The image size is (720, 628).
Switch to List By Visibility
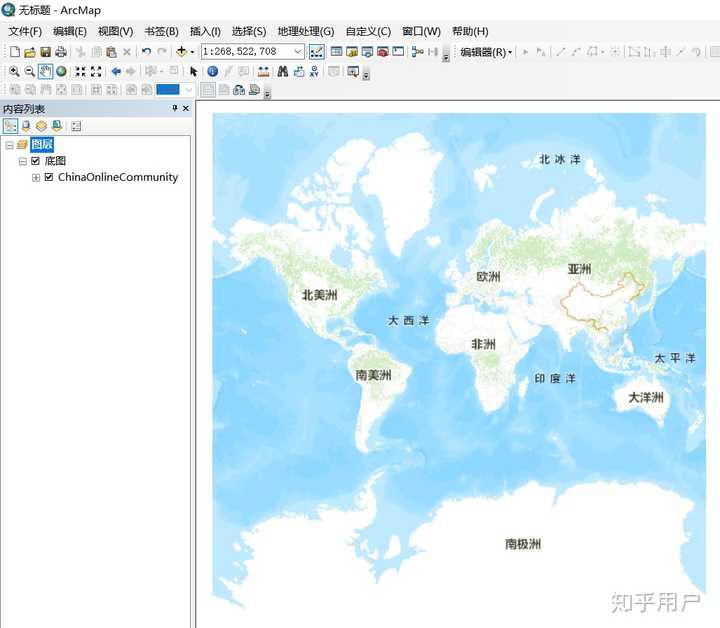click(41, 126)
